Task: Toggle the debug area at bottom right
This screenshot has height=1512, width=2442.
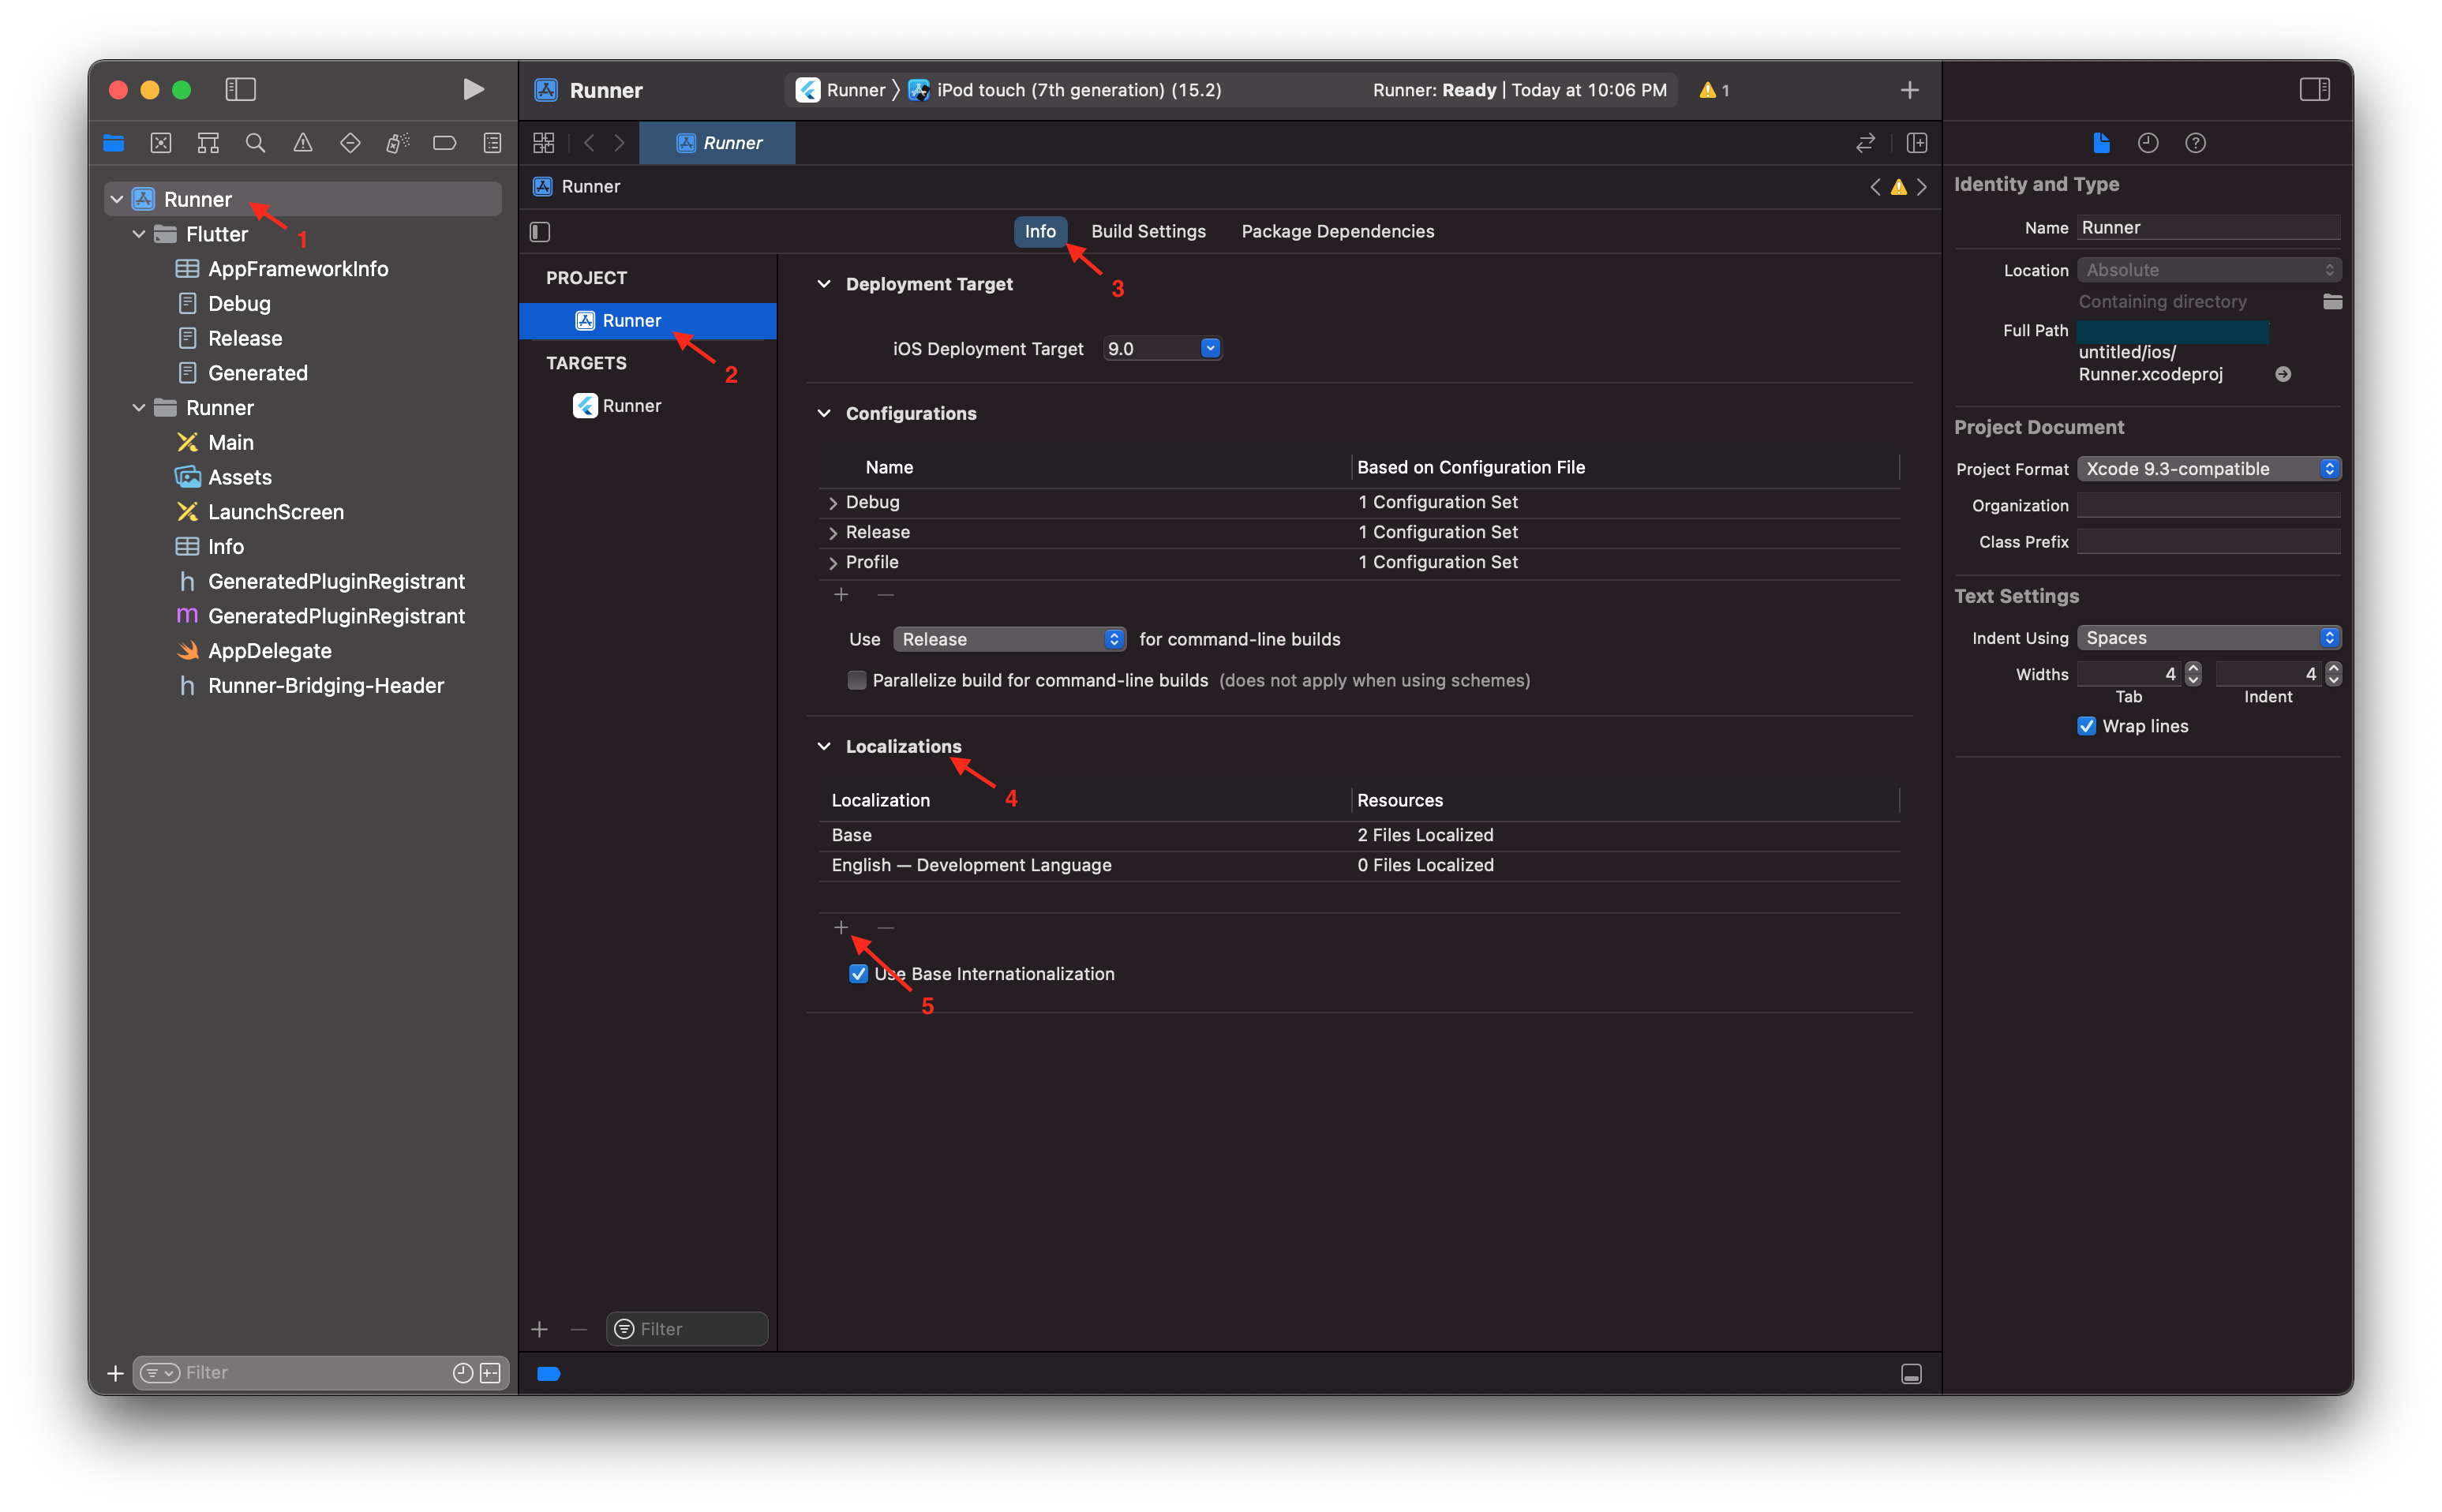Action: point(1911,1374)
